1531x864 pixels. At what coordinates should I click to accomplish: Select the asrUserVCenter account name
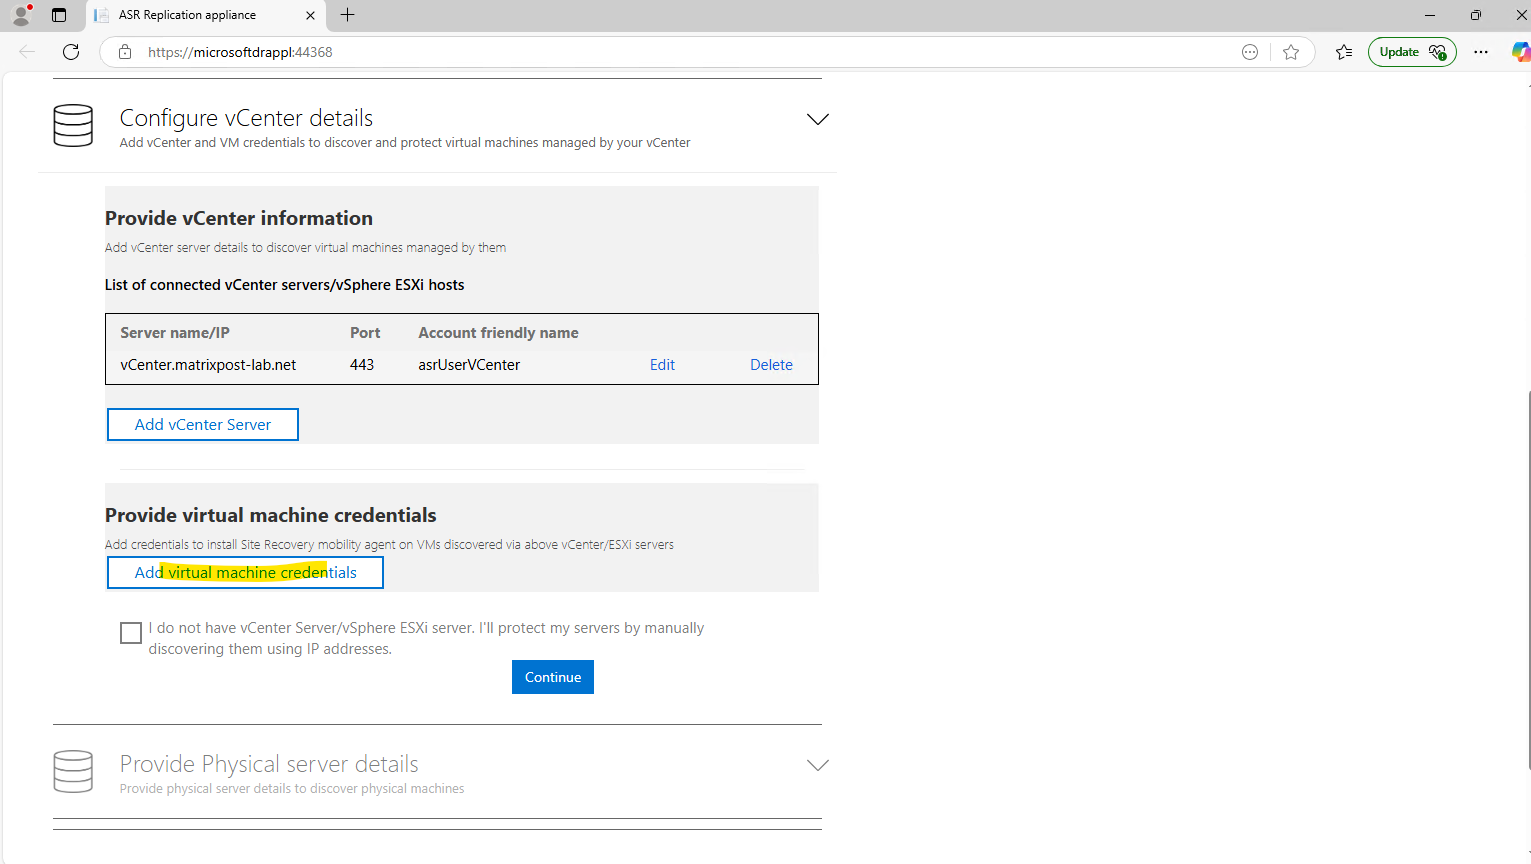pyautogui.click(x=469, y=365)
